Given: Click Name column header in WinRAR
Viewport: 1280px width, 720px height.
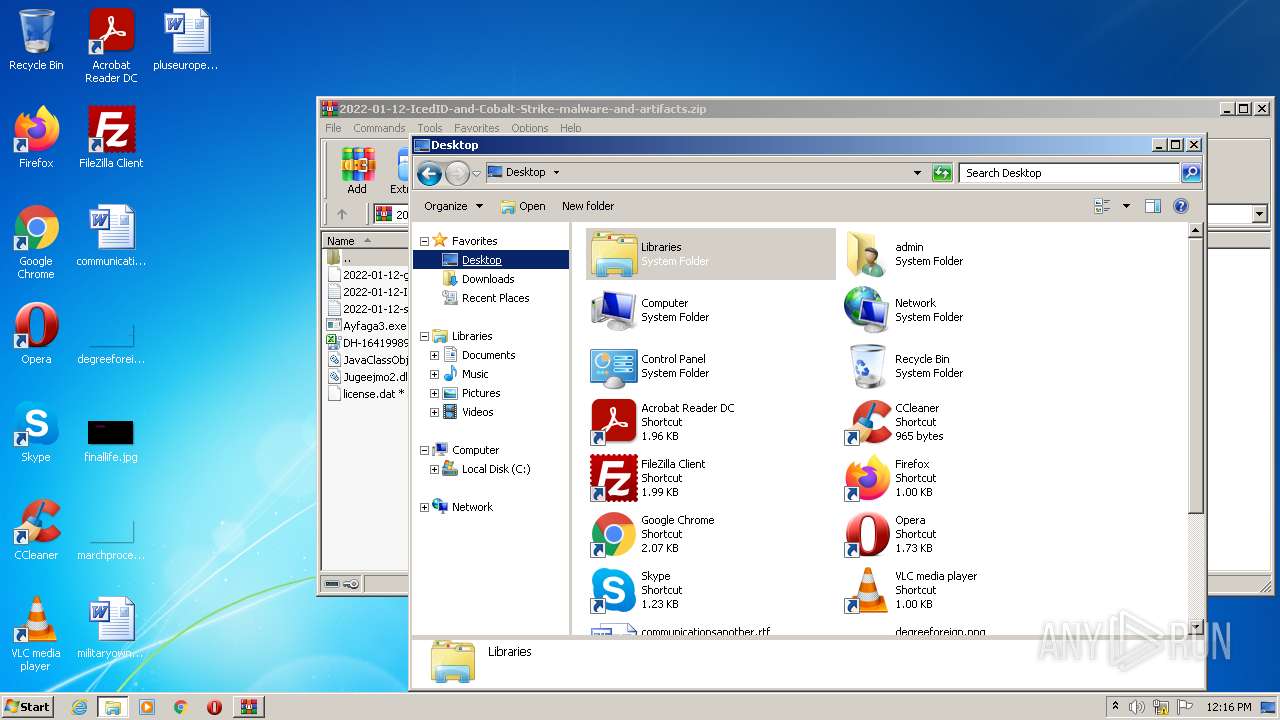Looking at the screenshot, I should (x=366, y=240).
